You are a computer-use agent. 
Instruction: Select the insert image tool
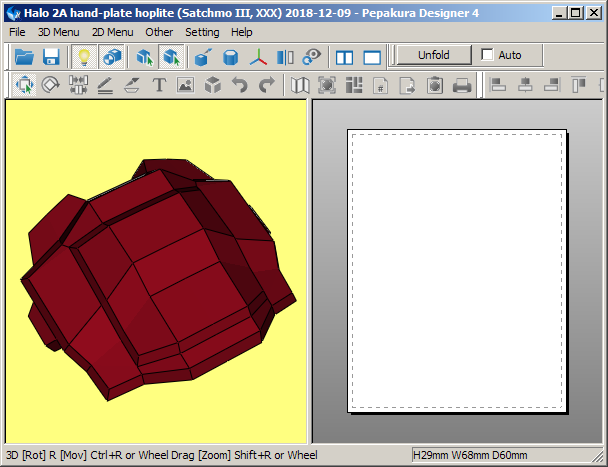(186, 85)
